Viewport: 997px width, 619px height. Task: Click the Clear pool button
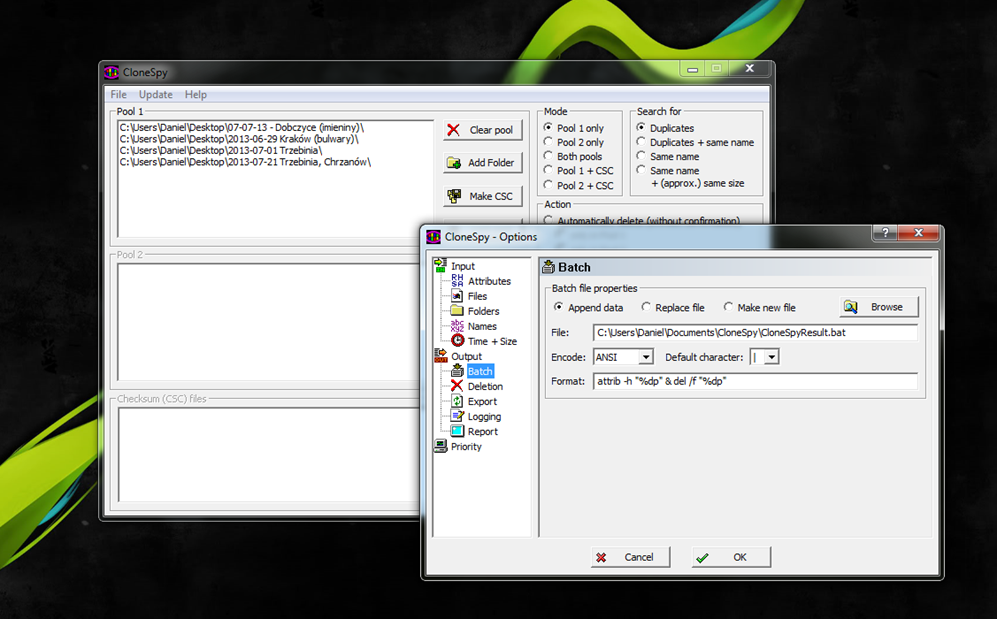(x=483, y=130)
